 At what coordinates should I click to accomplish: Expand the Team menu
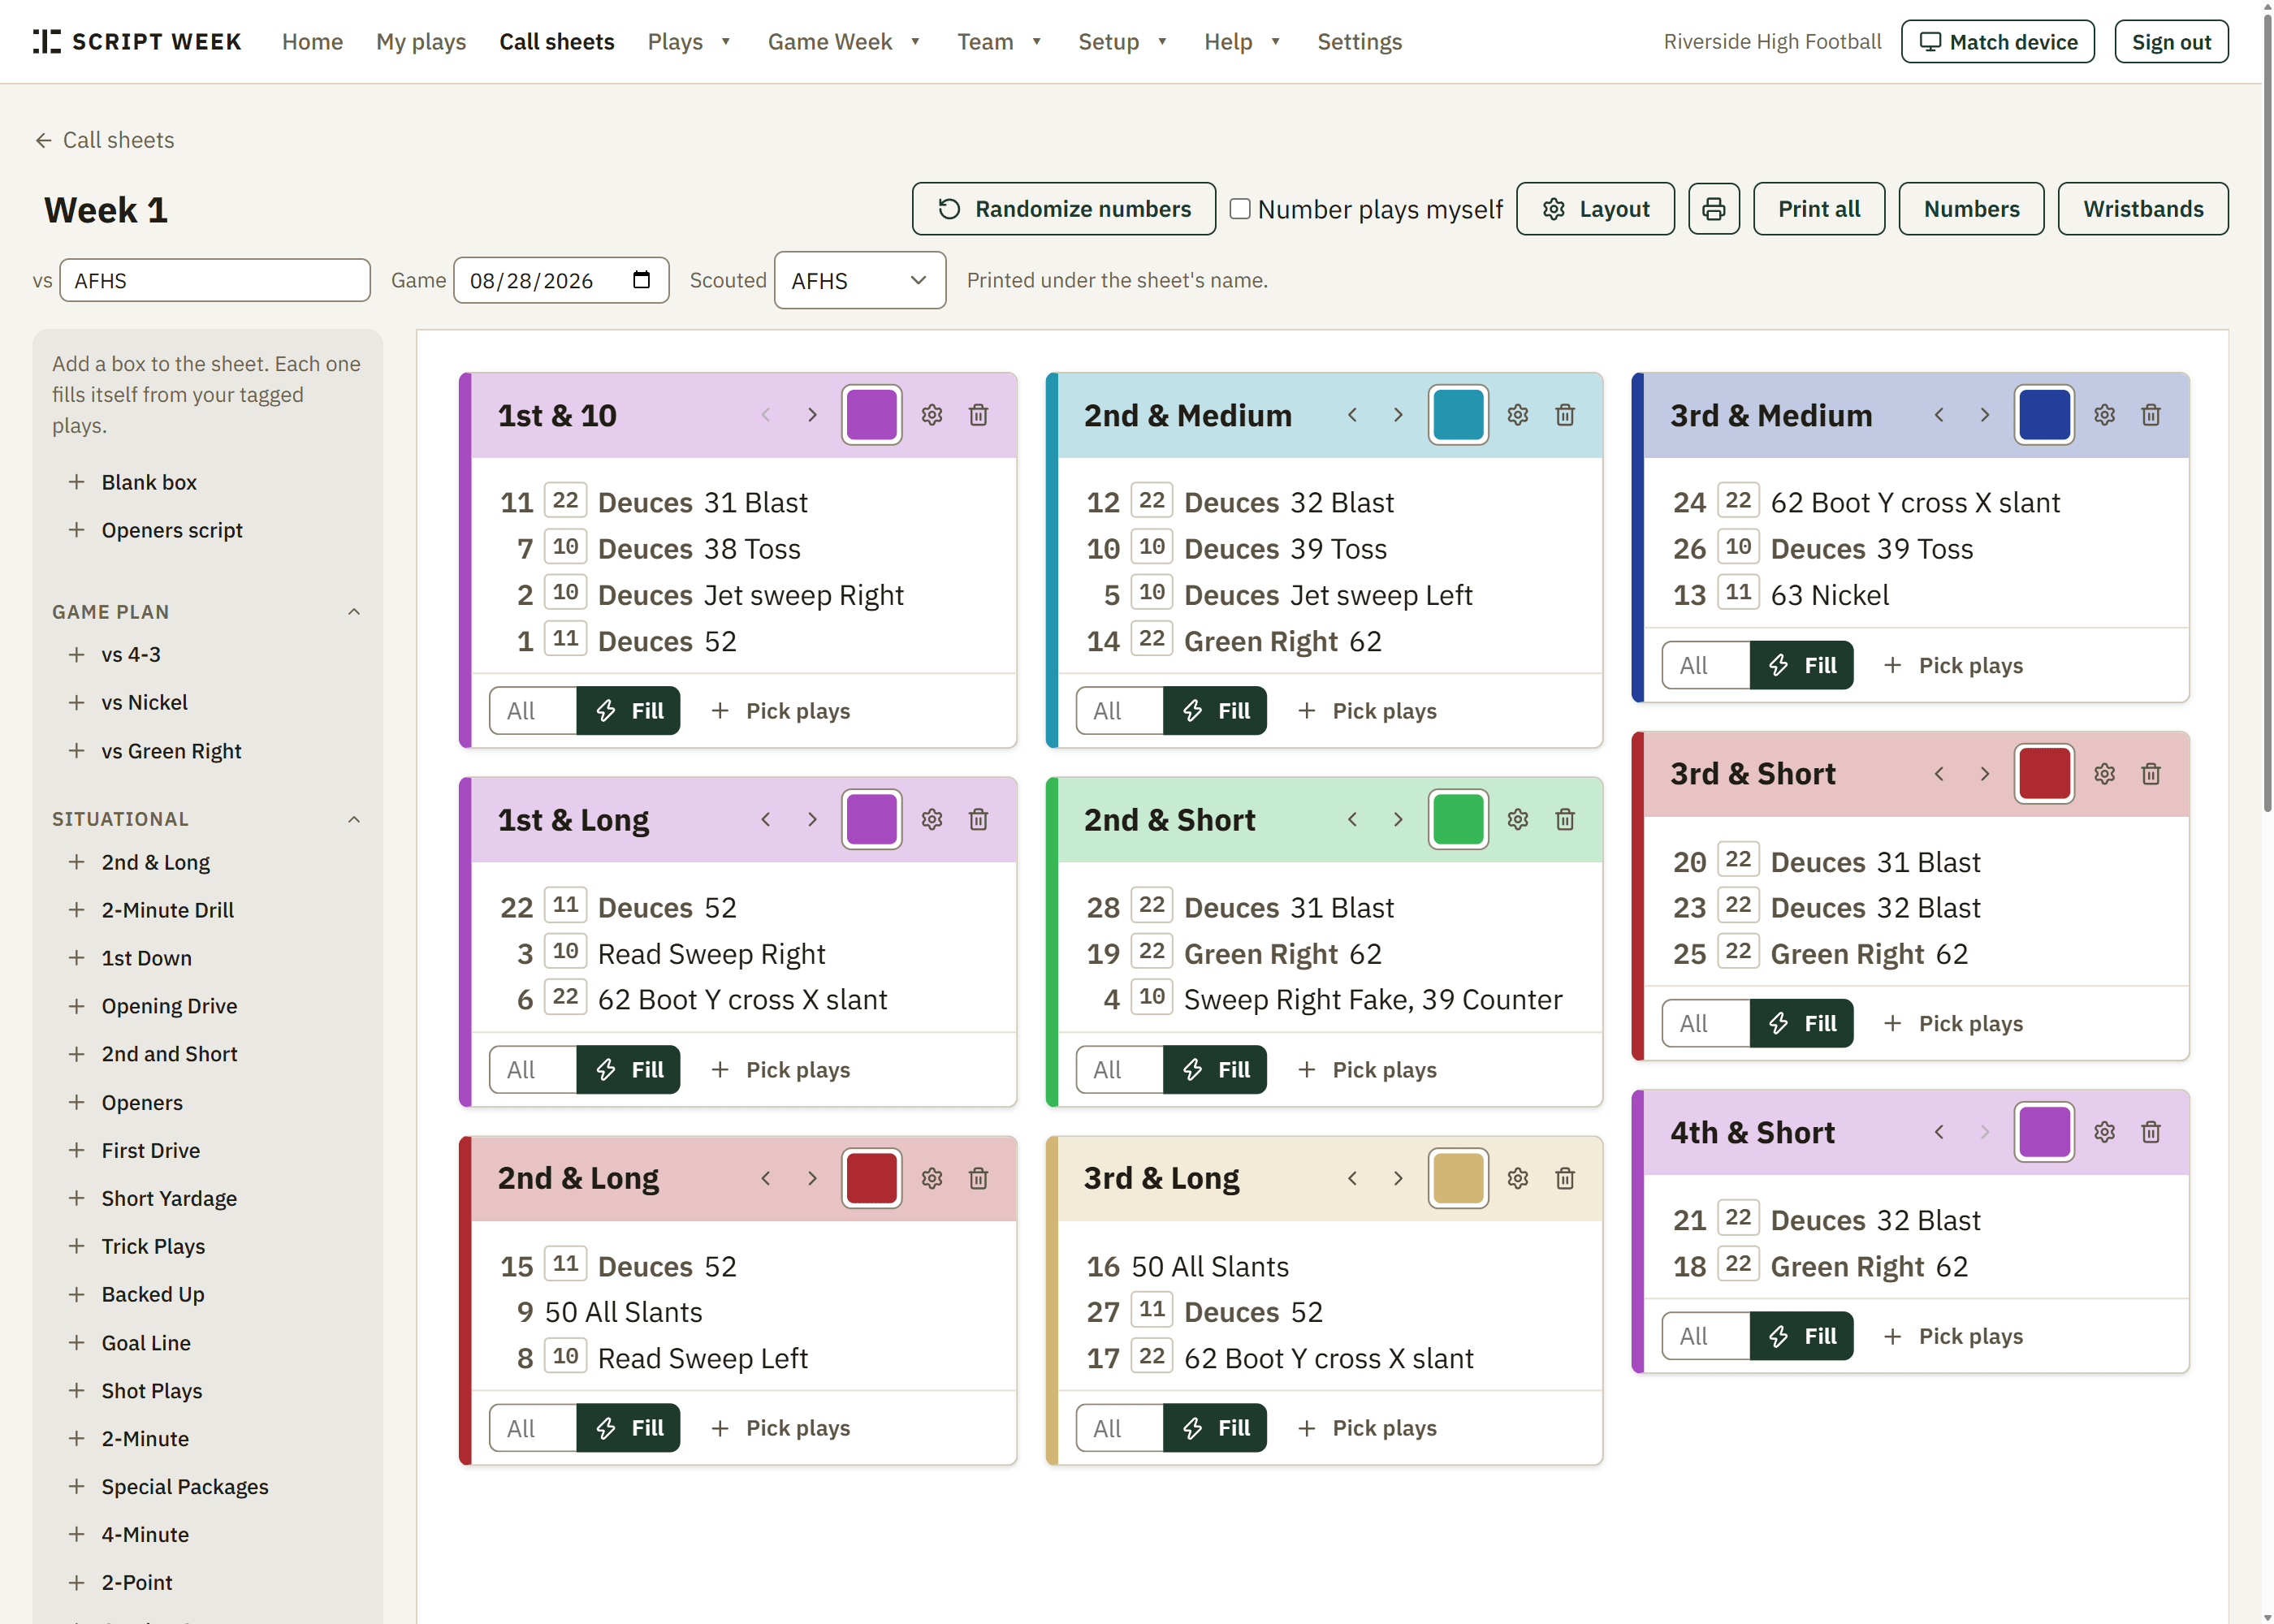(x=999, y=42)
